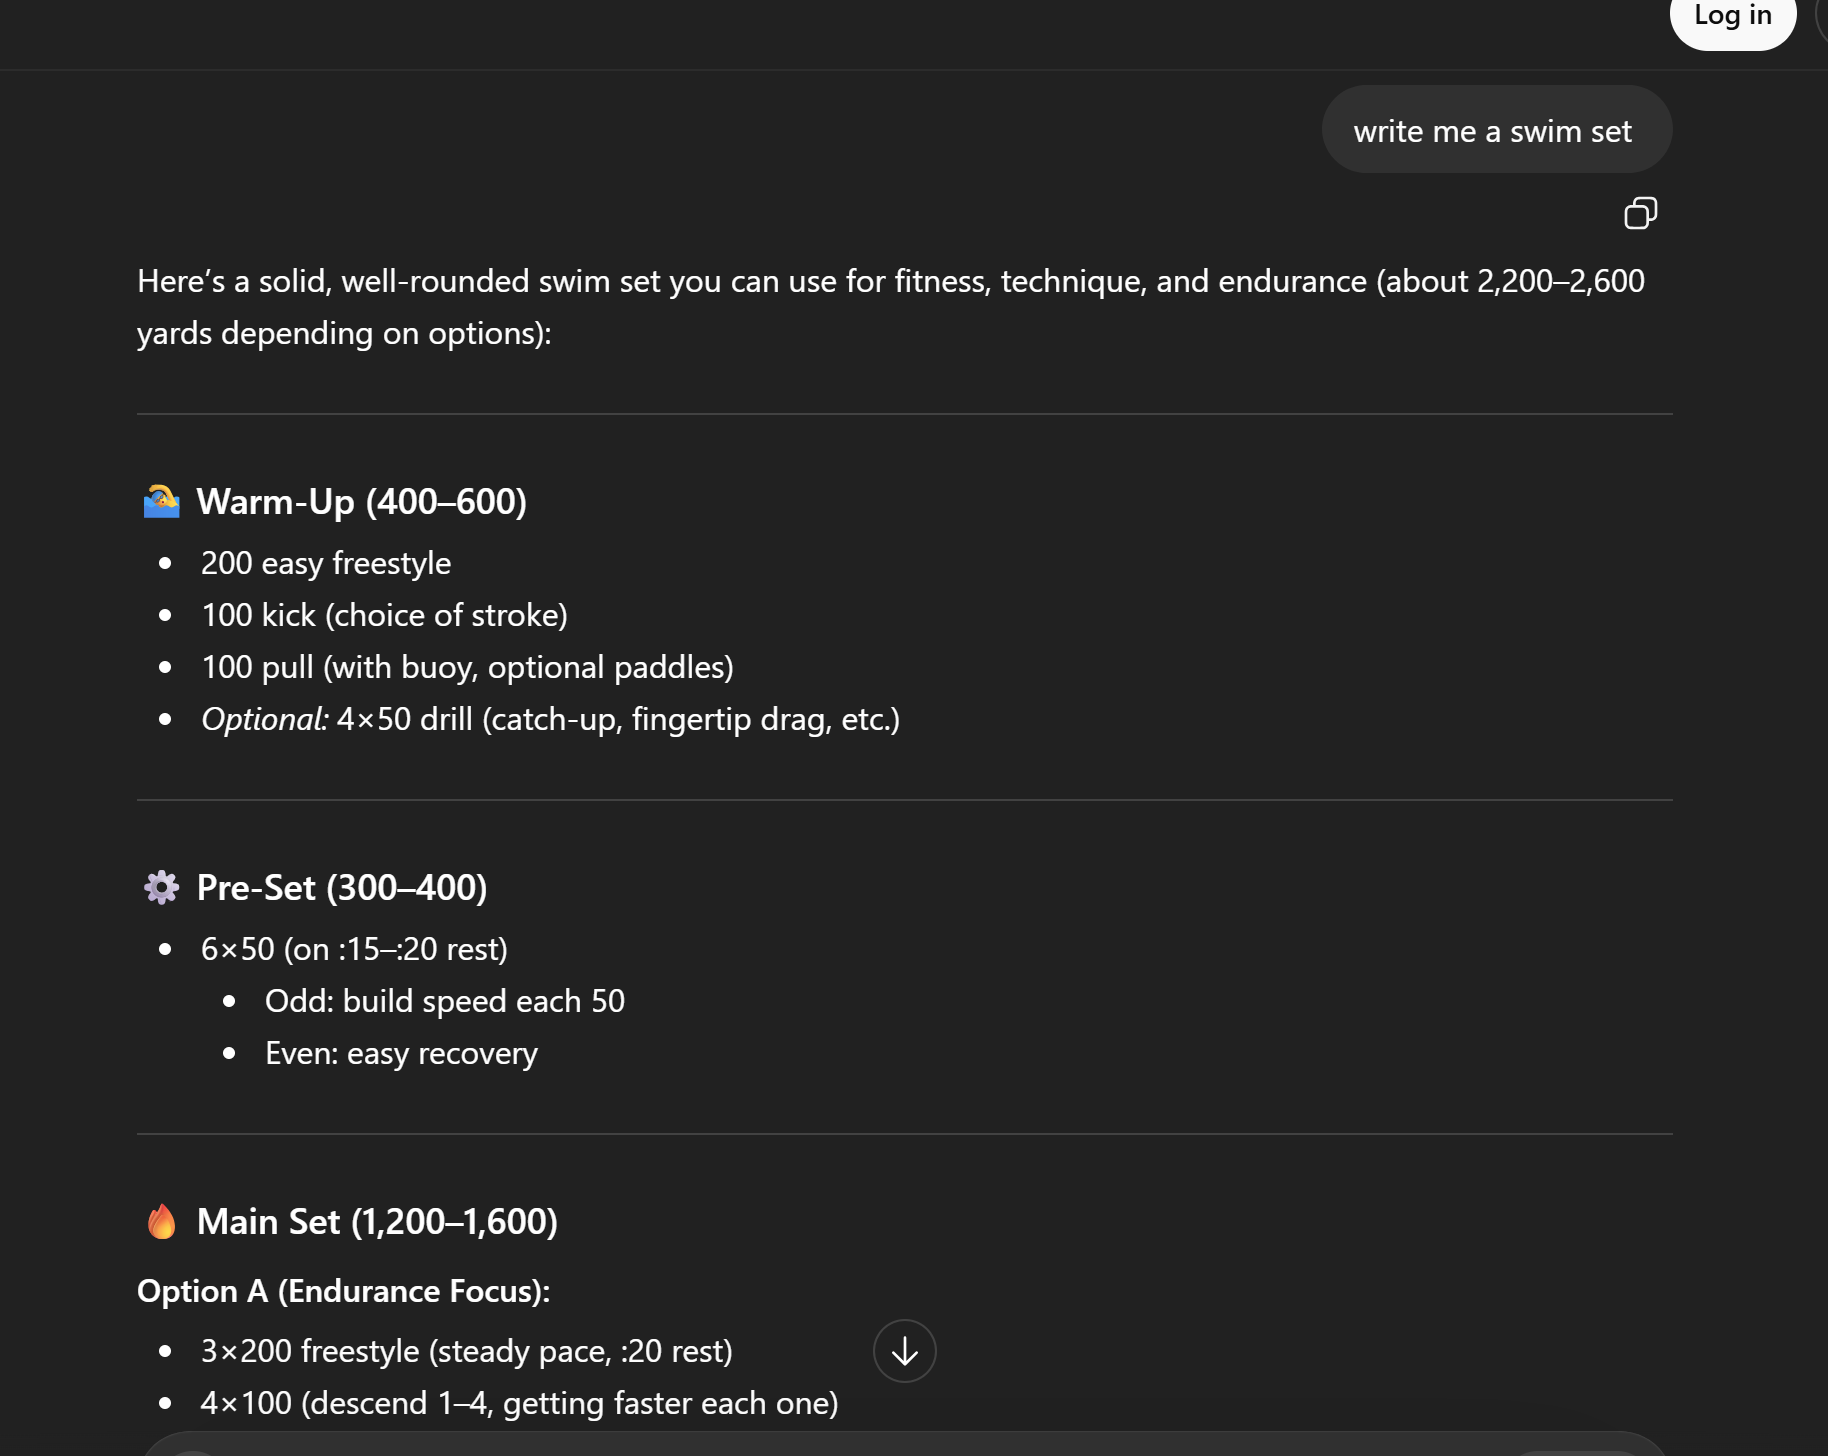Click the Log in button
Viewport: 1828px width, 1456px height.
click(x=1732, y=17)
